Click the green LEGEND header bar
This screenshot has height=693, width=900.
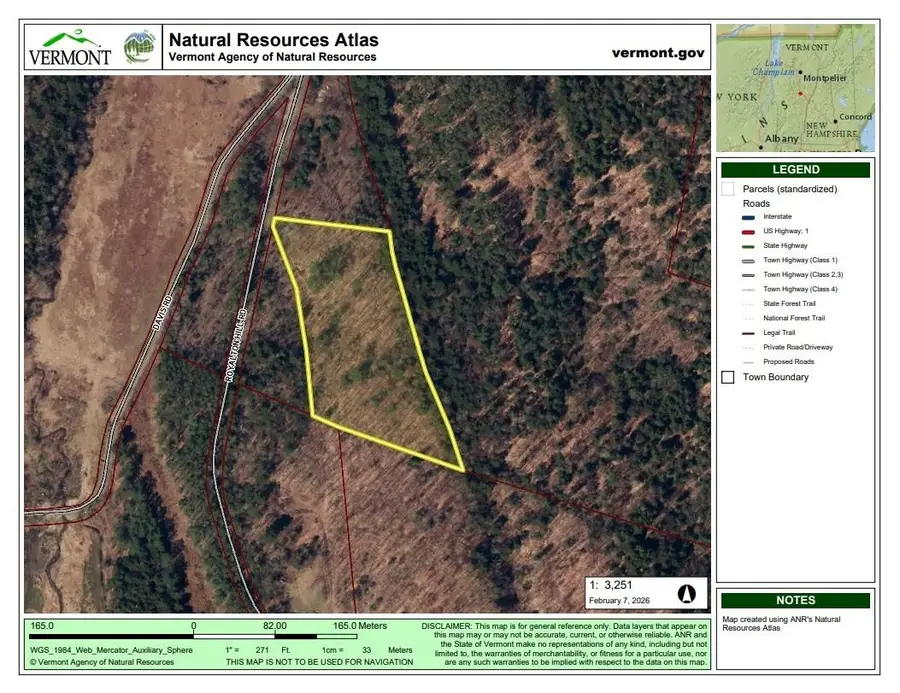[795, 170]
